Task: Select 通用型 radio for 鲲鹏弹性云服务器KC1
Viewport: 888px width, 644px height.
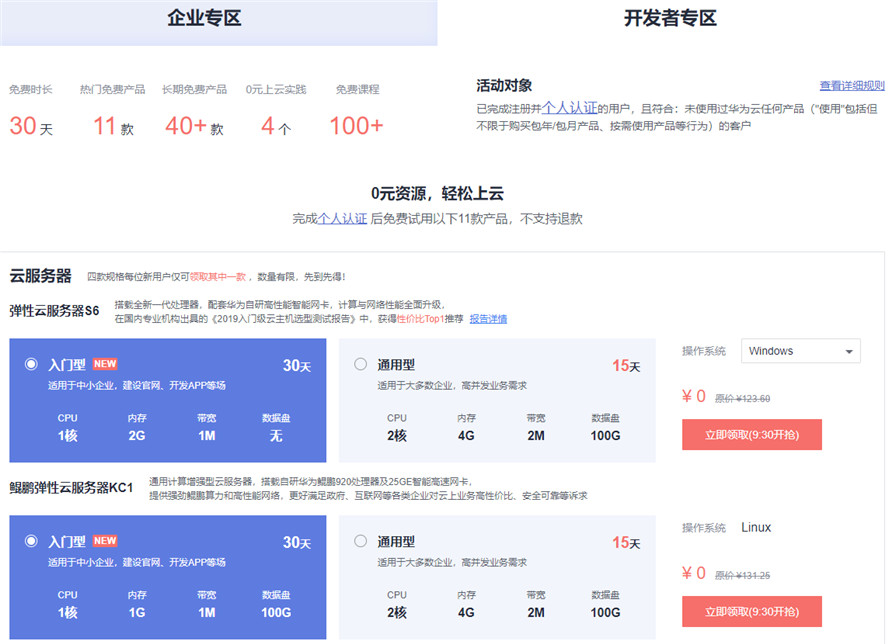Action: tap(360, 541)
